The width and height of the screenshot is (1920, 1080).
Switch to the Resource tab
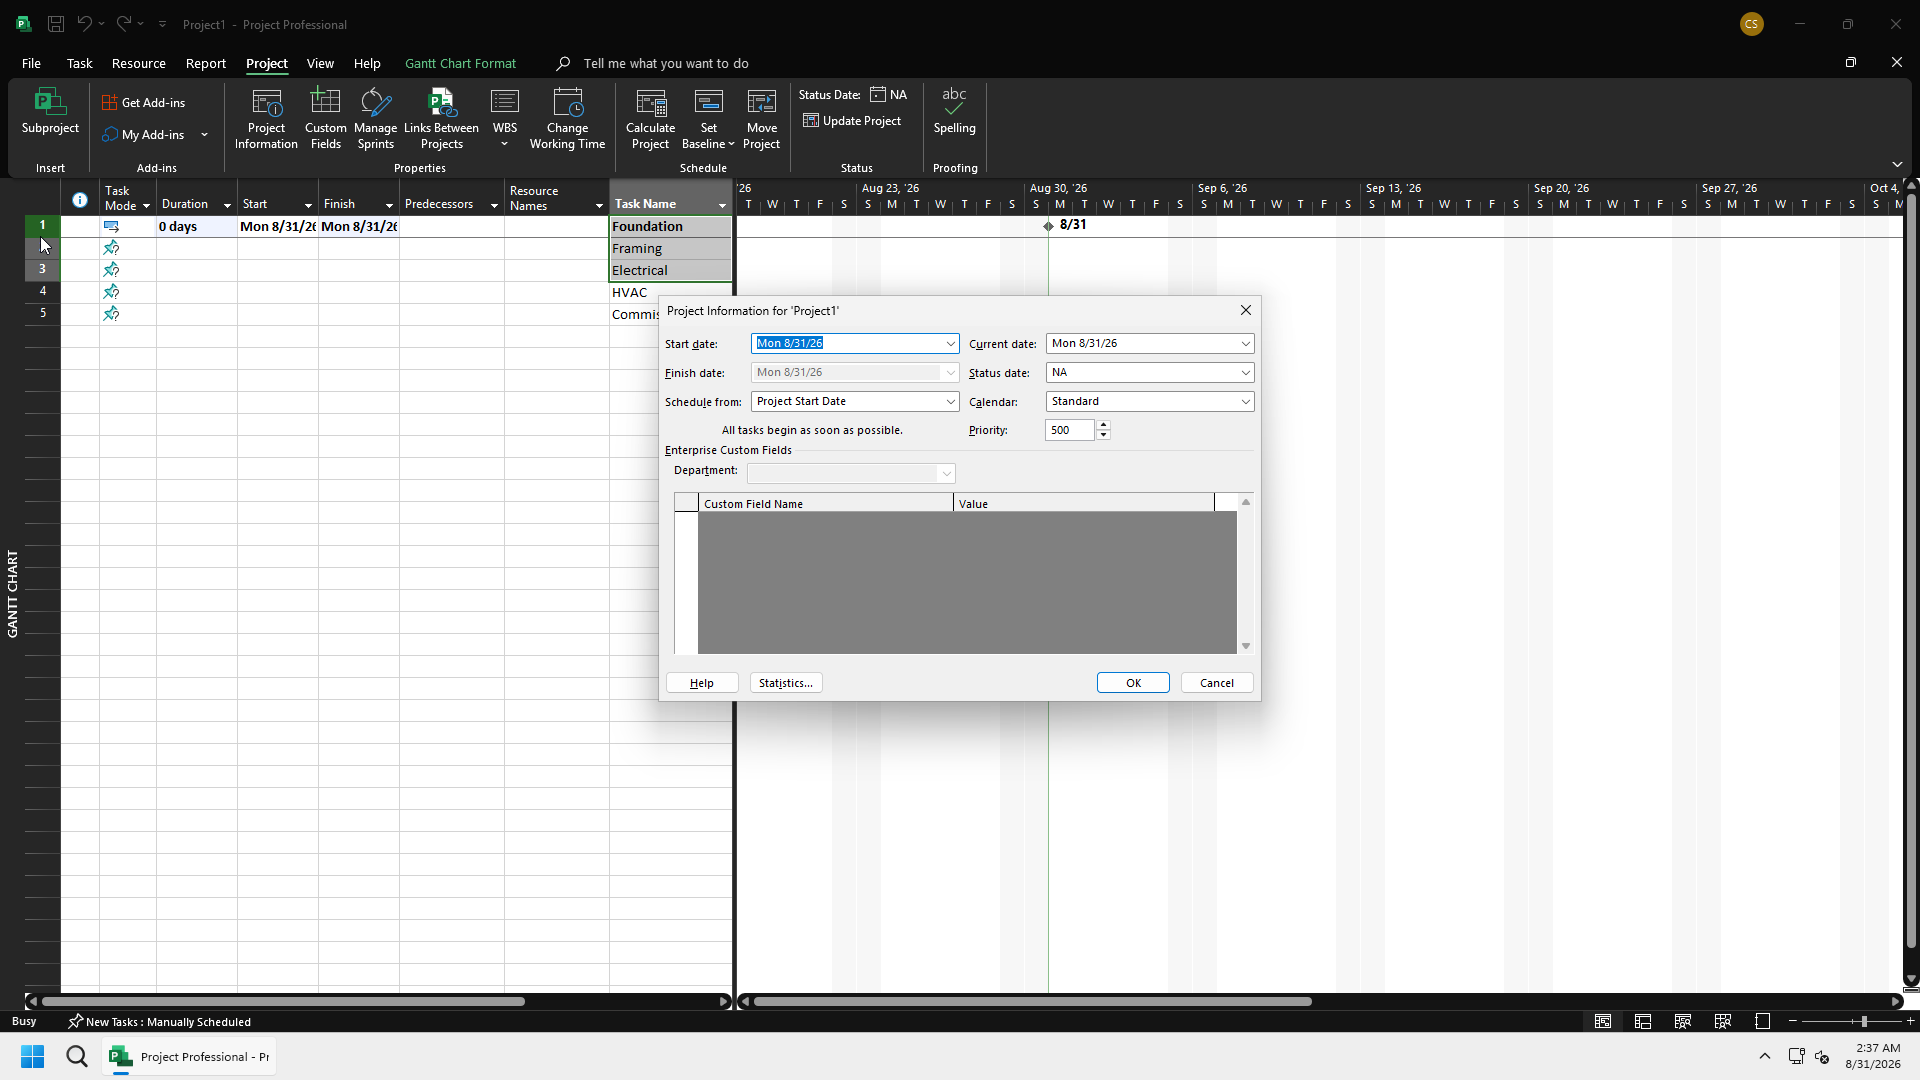tap(139, 63)
